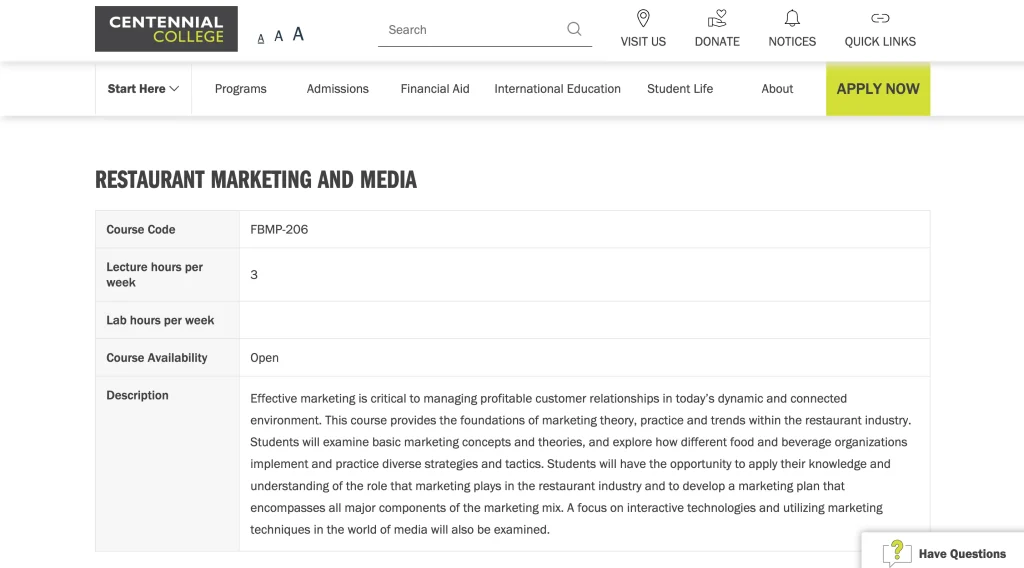Image resolution: width=1024 pixels, height=568 pixels.
Task: Go to Financial Aid section
Action: coord(435,89)
